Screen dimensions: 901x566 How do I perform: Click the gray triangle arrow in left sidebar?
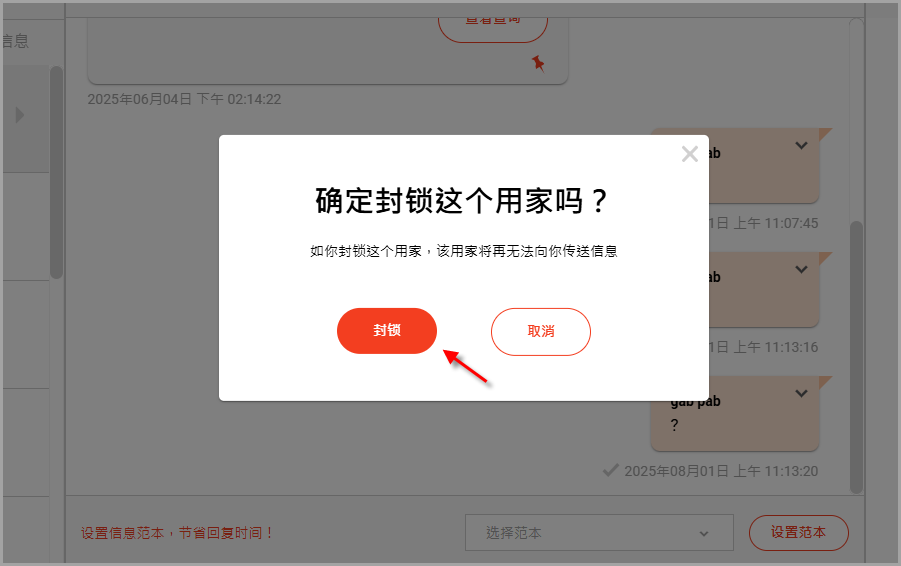pyautogui.click(x=20, y=115)
